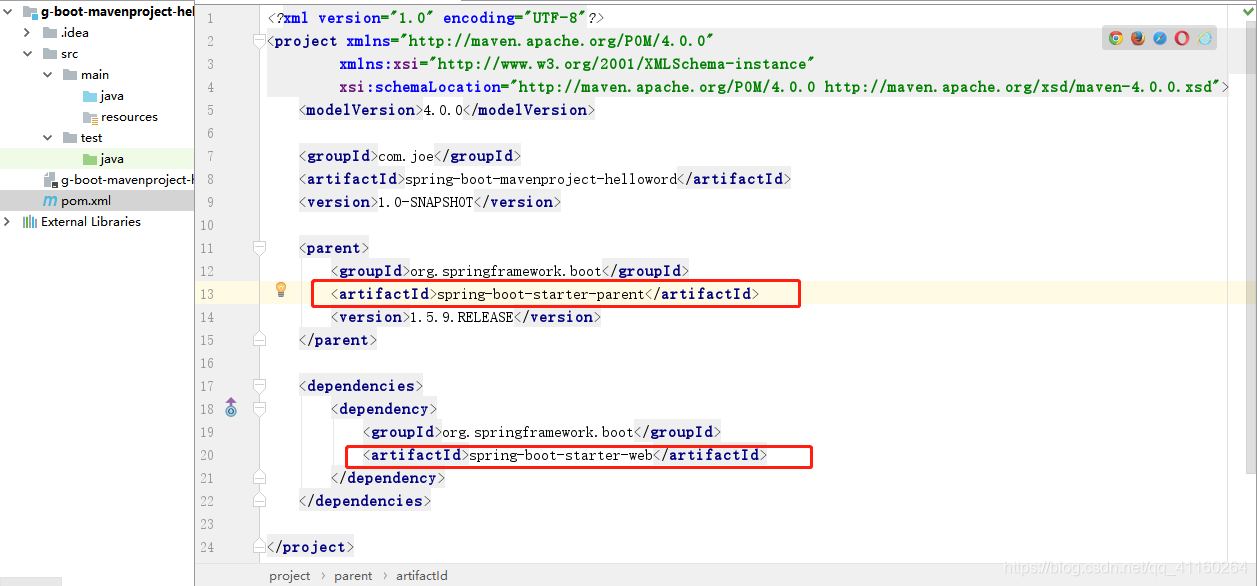This screenshot has width=1257, height=586.
Task: Click the project module icon at tree root
Action: click(x=29, y=12)
